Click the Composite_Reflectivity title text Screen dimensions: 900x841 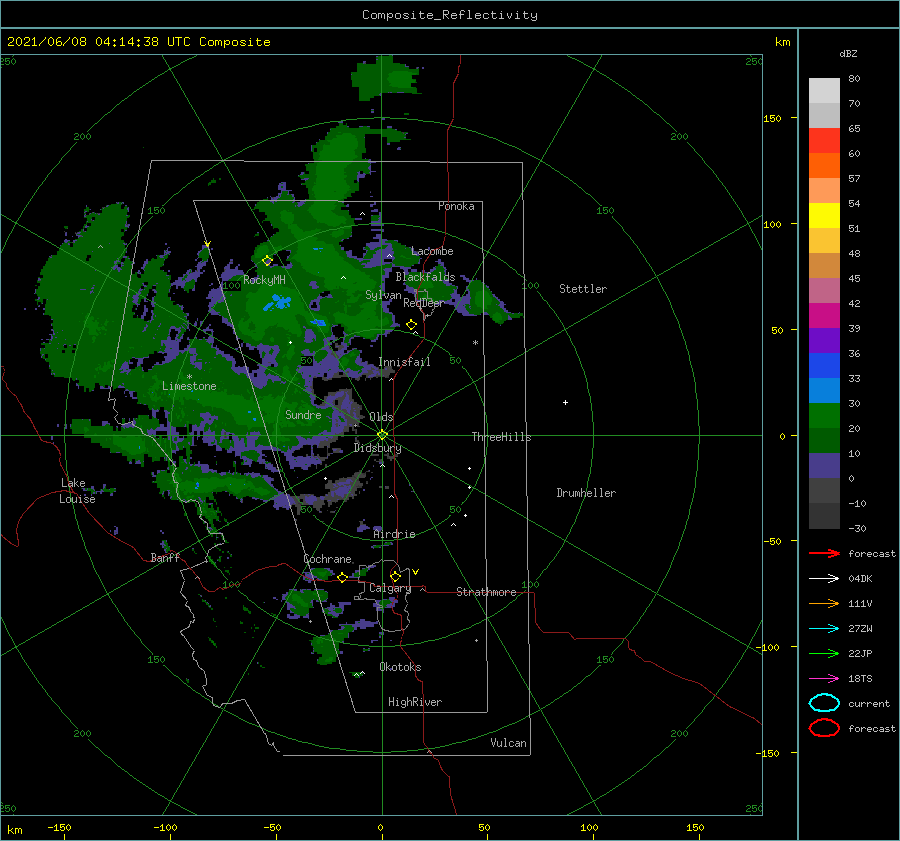(449, 15)
